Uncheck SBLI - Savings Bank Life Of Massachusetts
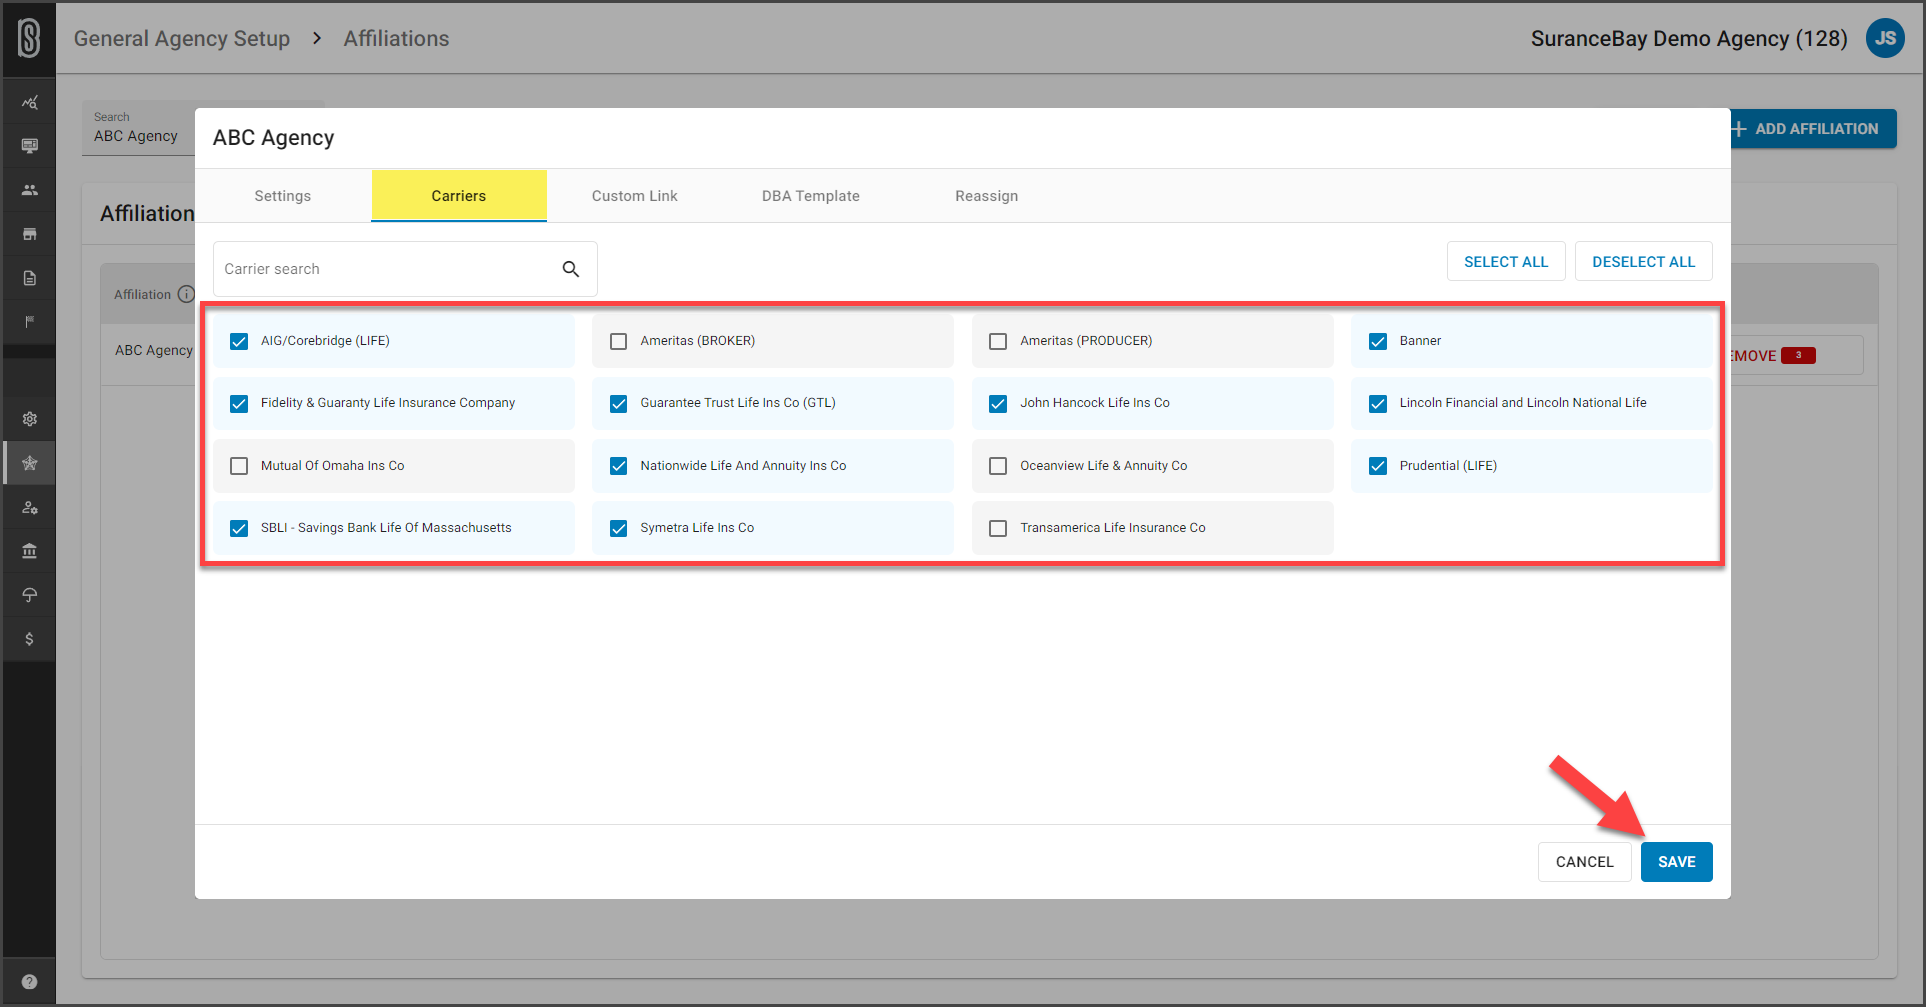 [239, 528]
